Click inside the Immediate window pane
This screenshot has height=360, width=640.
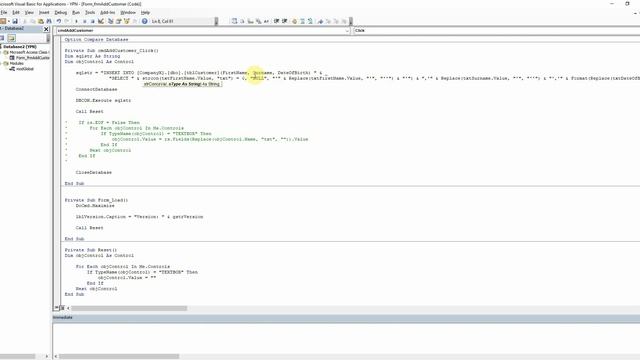click(x=346, y=337)
